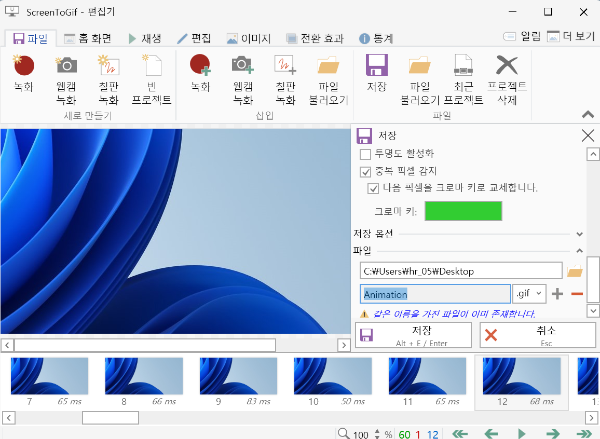
Task: Go to the previous frame
Action: click(x=491, y=434)
